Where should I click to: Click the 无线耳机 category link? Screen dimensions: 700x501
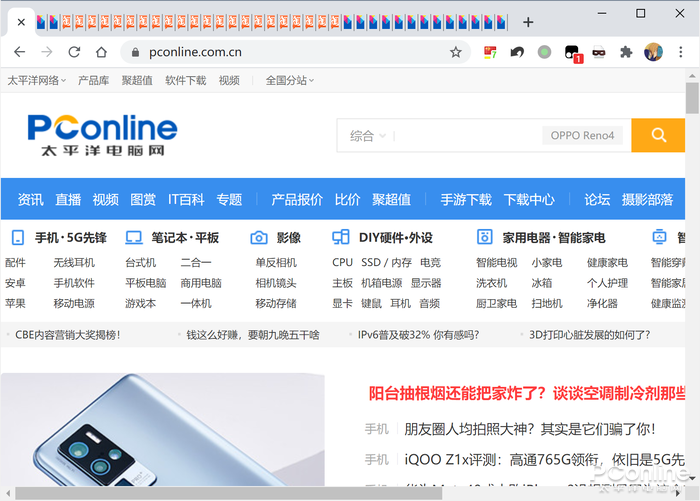pyautogui.click(x=74, y=262)
